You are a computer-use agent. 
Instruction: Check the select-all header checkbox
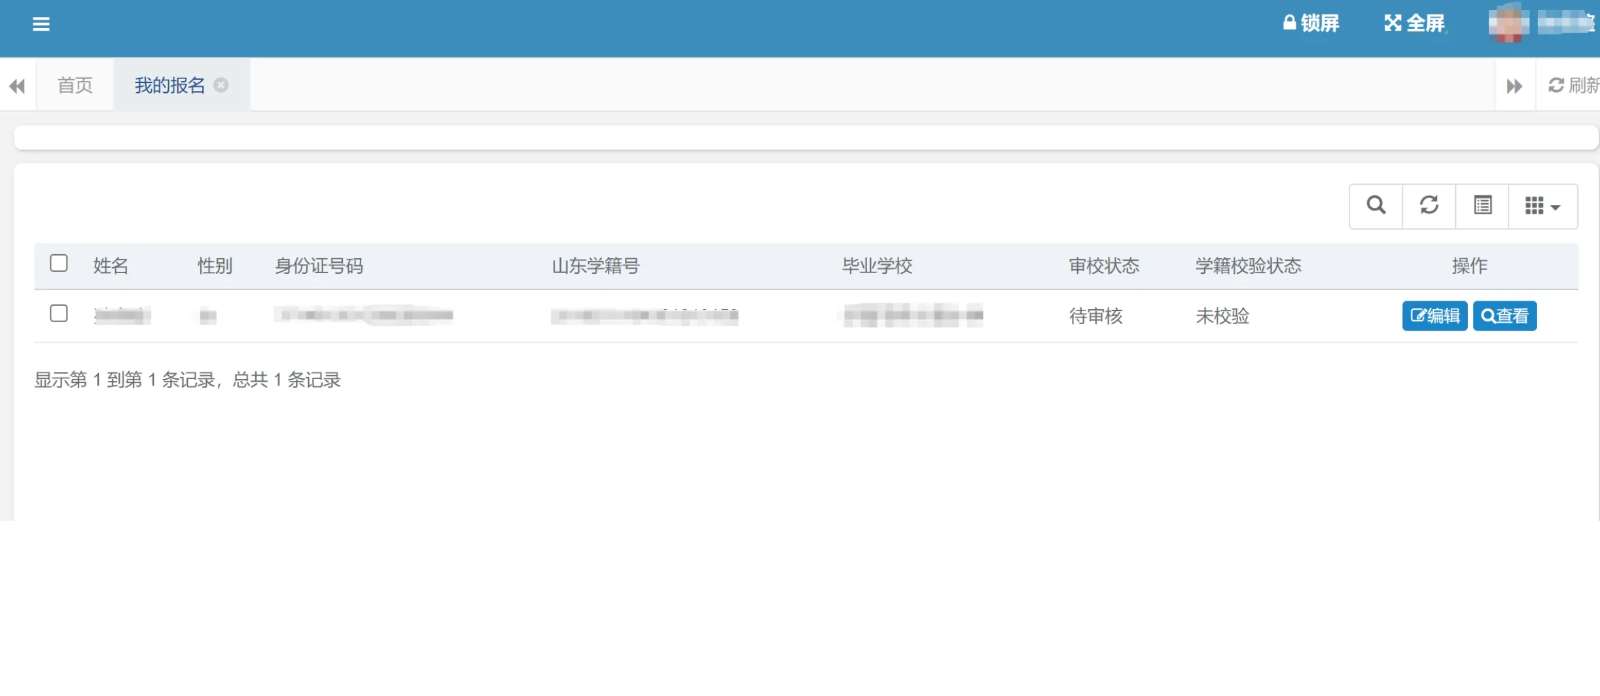(x=59, y=263)
